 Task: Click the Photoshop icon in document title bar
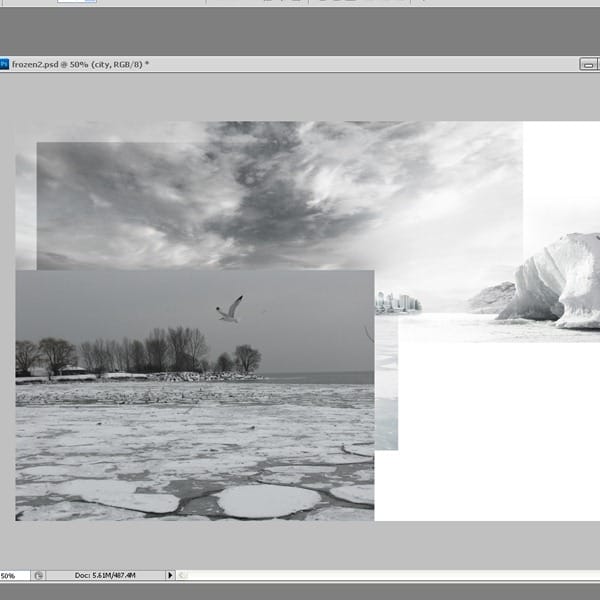coord(5,63)
